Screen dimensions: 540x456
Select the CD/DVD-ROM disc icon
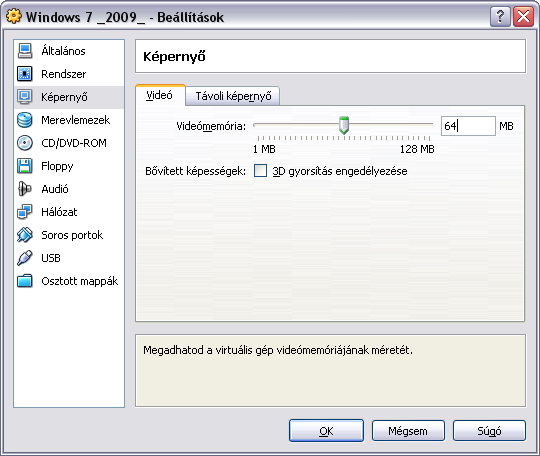(x=25, y=143)
